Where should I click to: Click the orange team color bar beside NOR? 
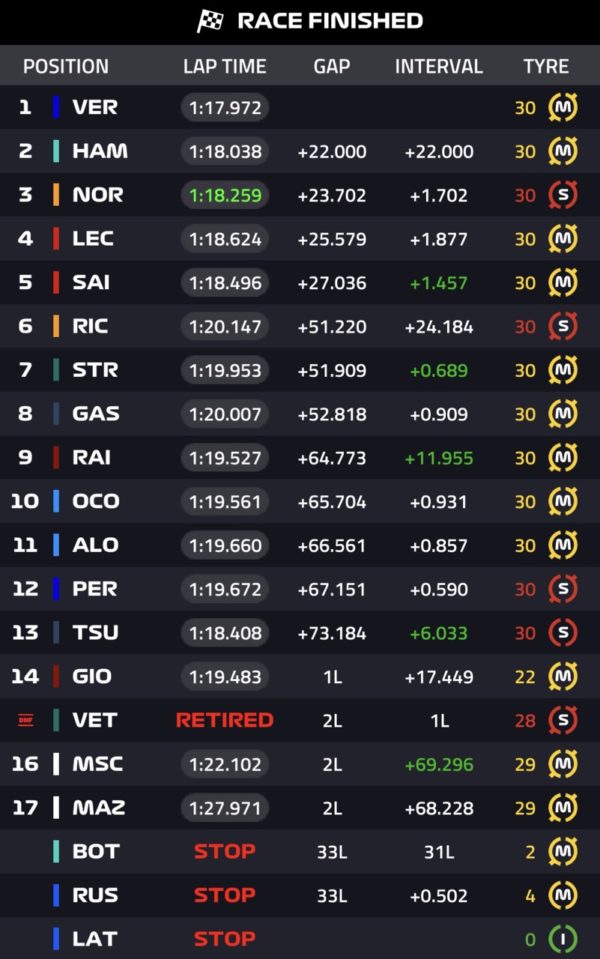(x=56, y=195)
